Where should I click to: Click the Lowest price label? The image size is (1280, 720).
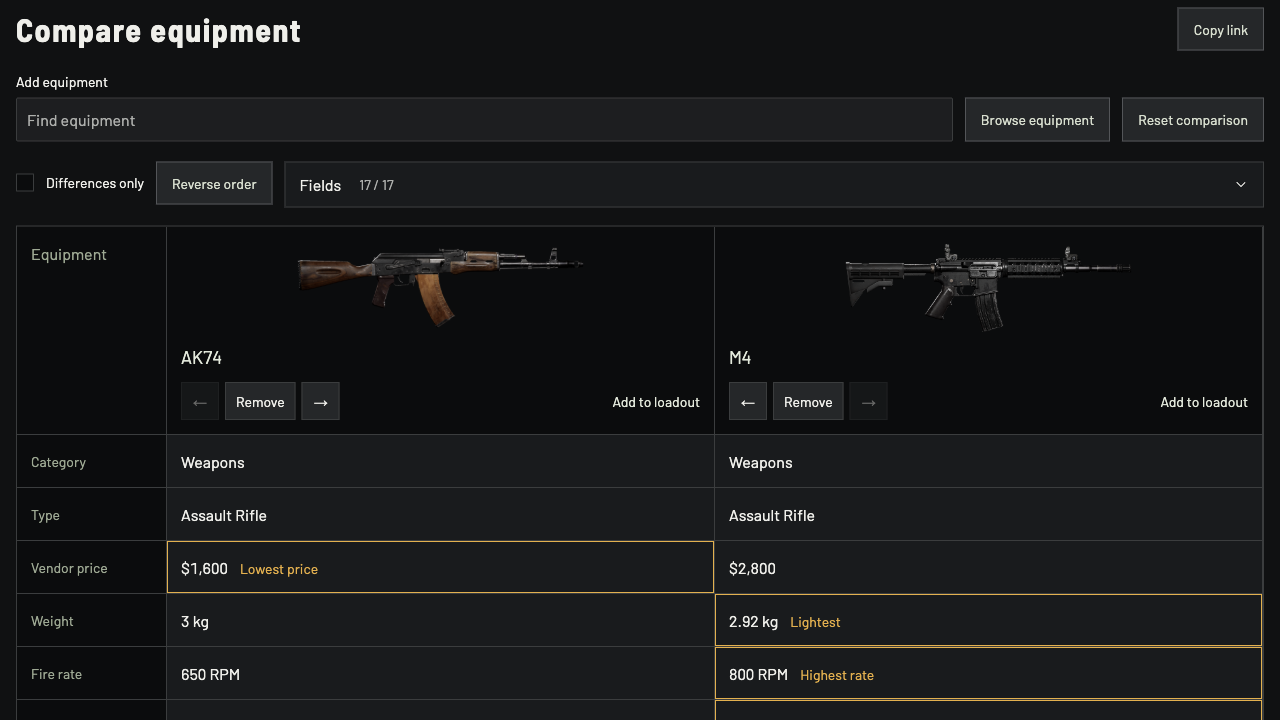(279, 569)
